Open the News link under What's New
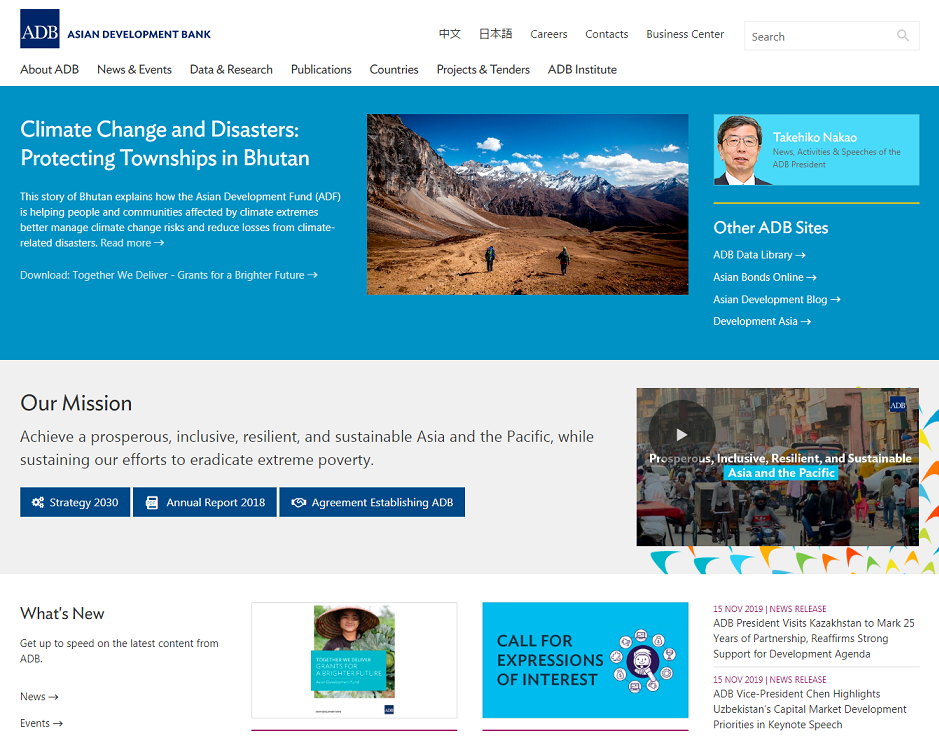Screen dimensions: 939x737 pos(39,697)
